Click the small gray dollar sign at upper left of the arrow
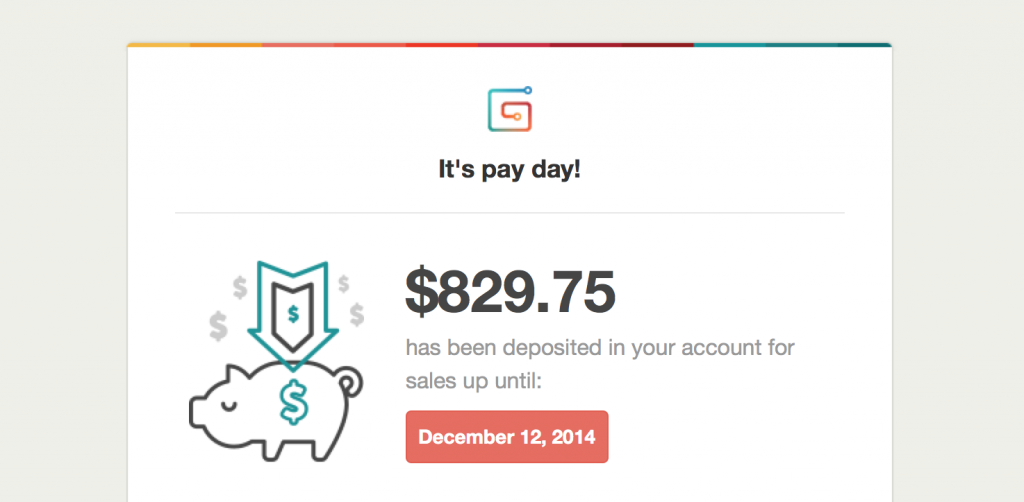The width and height of the screenshot is (1024, 502). coord(240,287)
